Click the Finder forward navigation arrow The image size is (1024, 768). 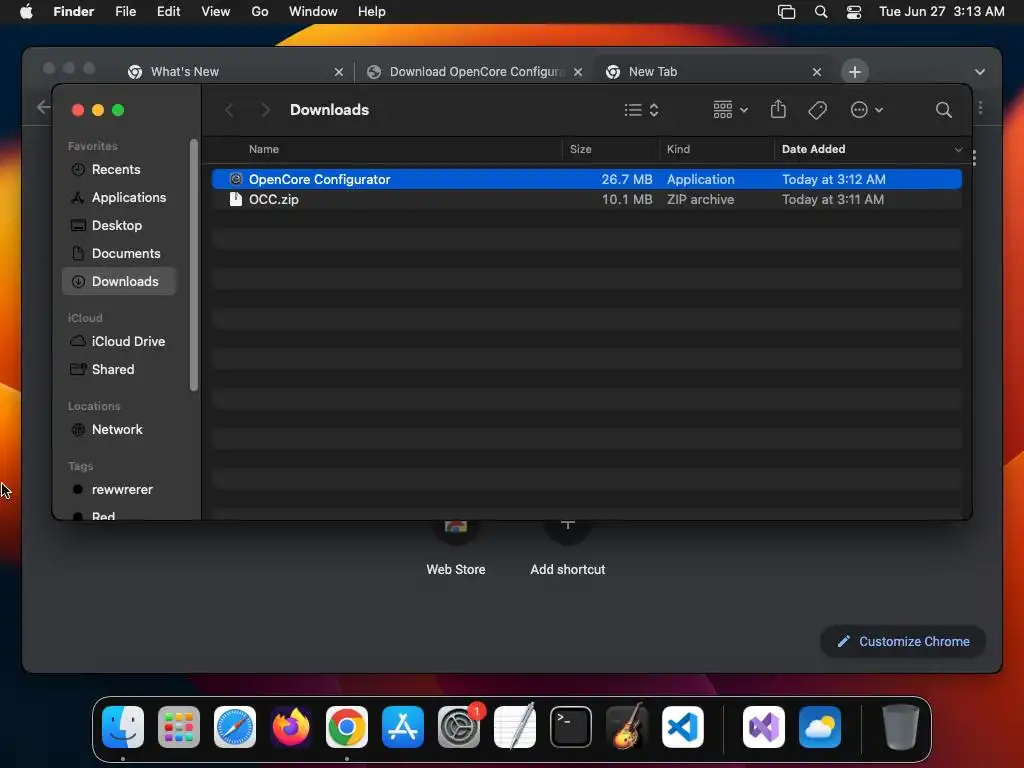tap(265, 110)
